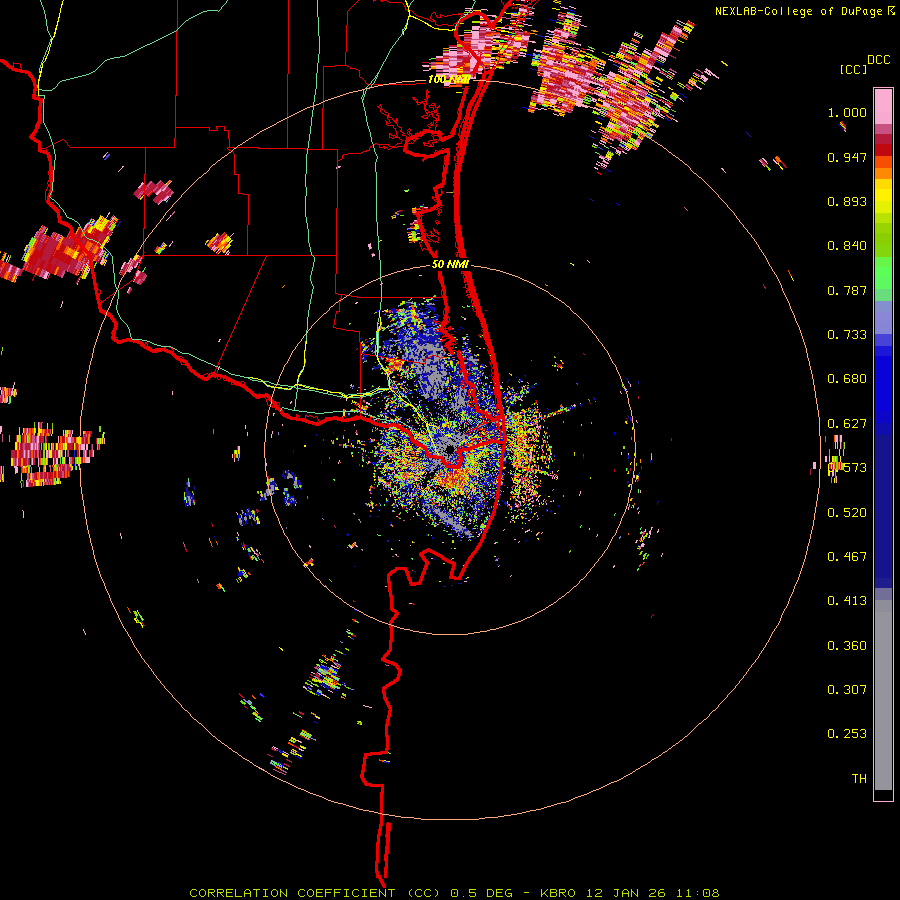The image size is (900, 900).
Task: Select the 0.680 scale value
Action: [847, 379]
